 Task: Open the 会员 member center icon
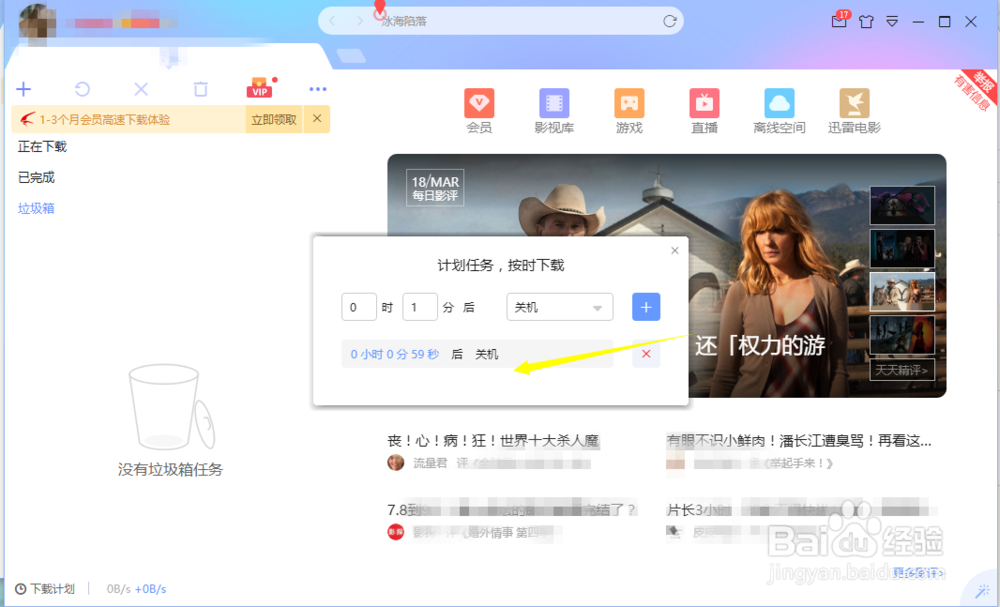pyautogui.click(x=479, y=104)
